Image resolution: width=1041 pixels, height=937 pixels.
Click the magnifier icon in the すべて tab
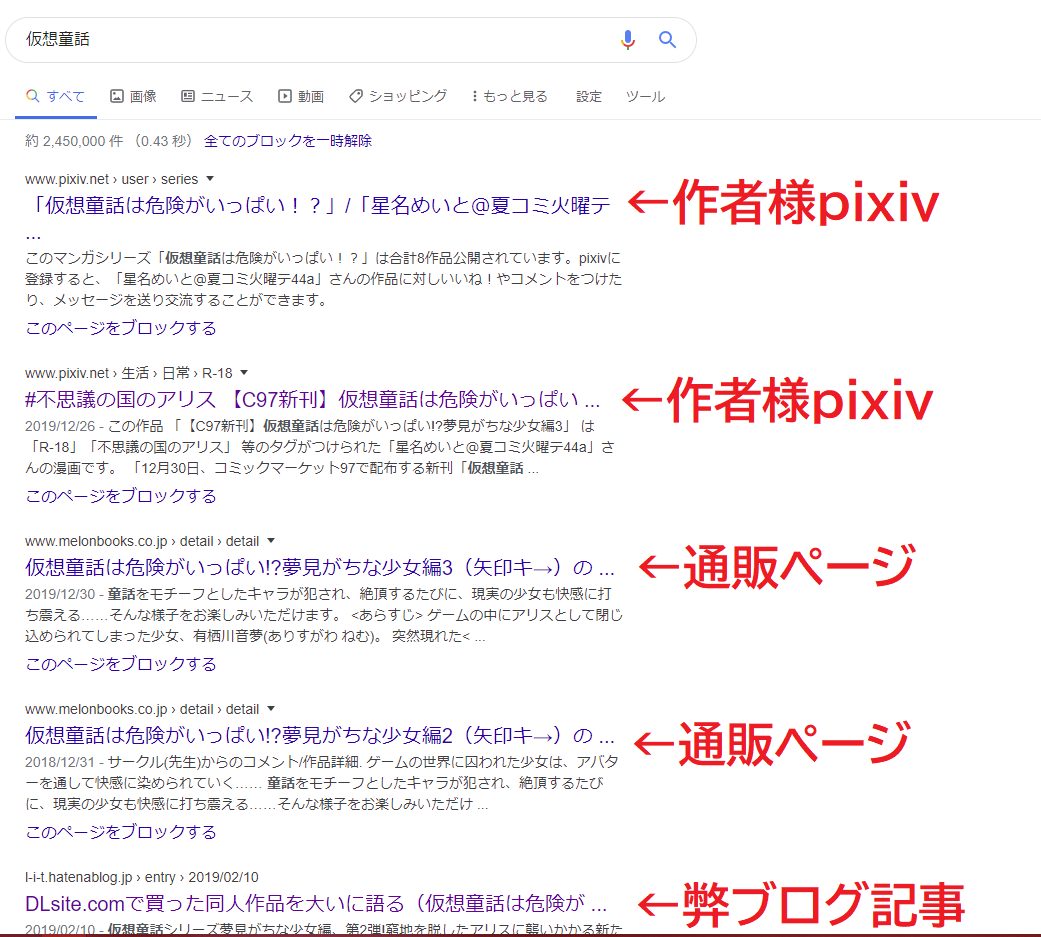[33, 96]
